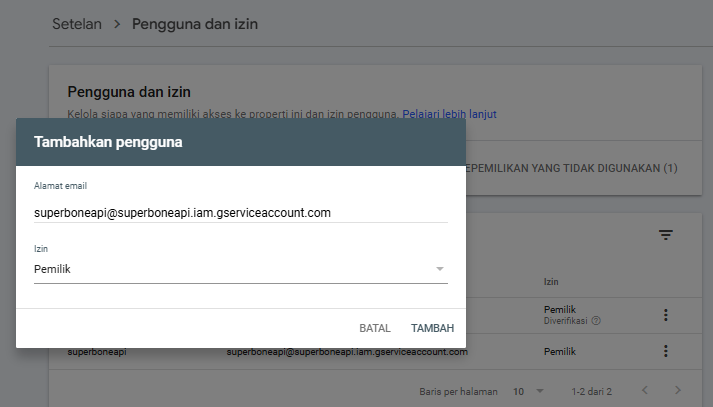Click the superboneapi service account email in table

point(347,352)
